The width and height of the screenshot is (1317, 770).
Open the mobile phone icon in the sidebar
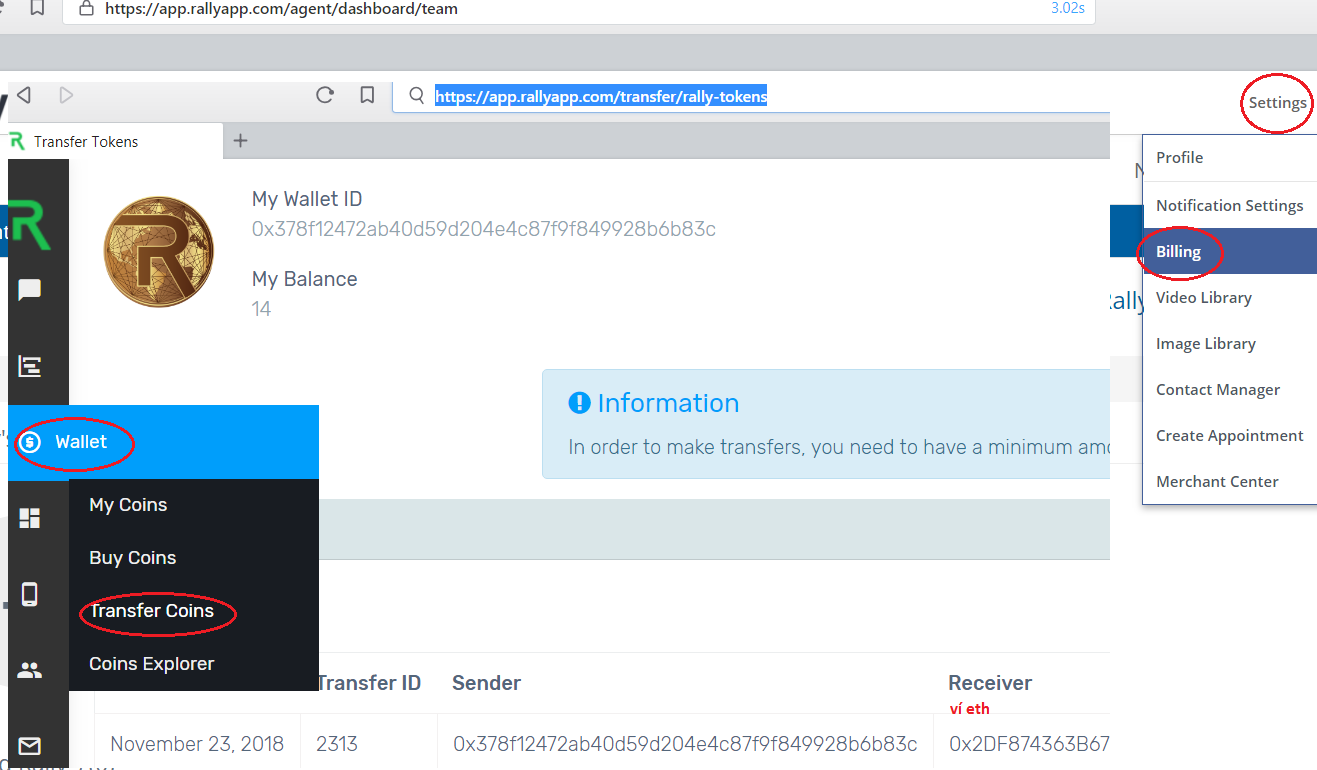coord(30,594)
